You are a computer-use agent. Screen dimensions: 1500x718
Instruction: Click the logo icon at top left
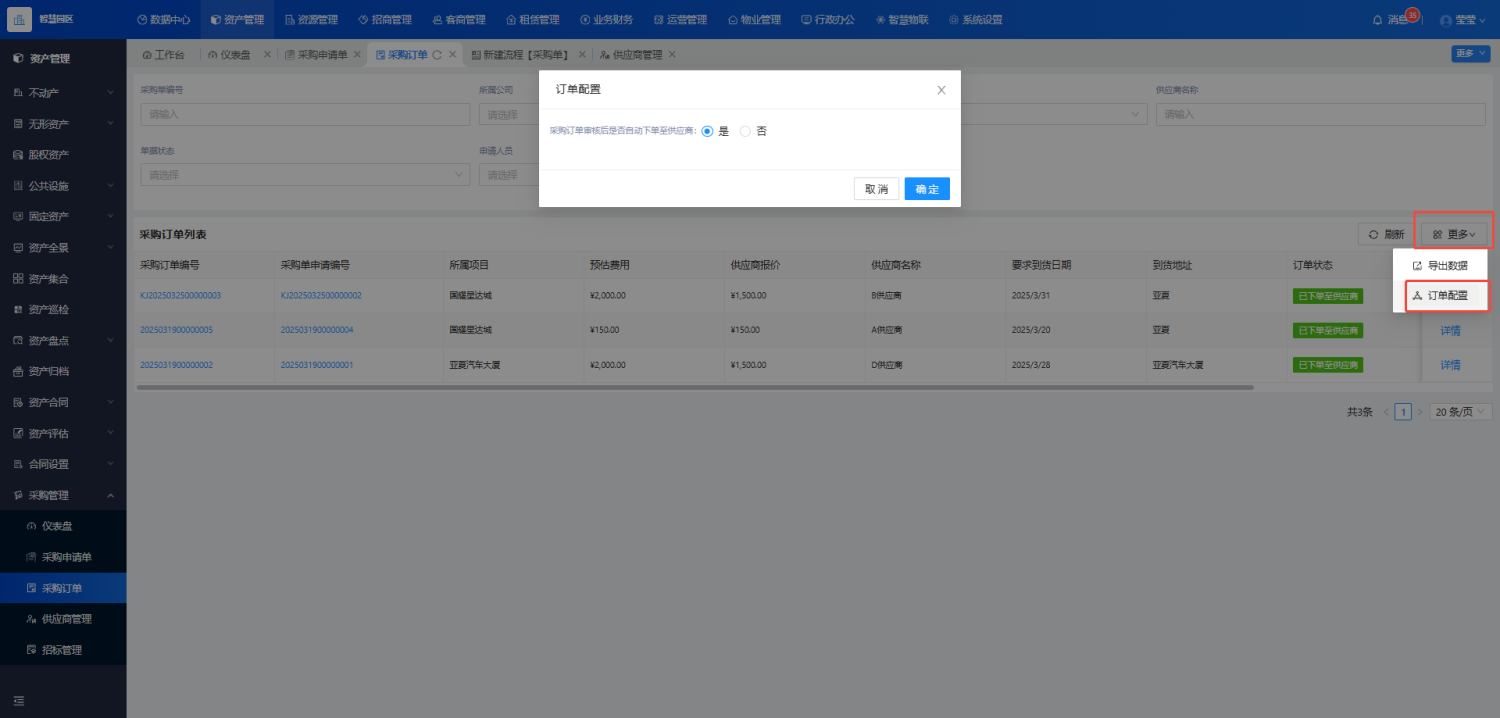(x=20, y=19)
